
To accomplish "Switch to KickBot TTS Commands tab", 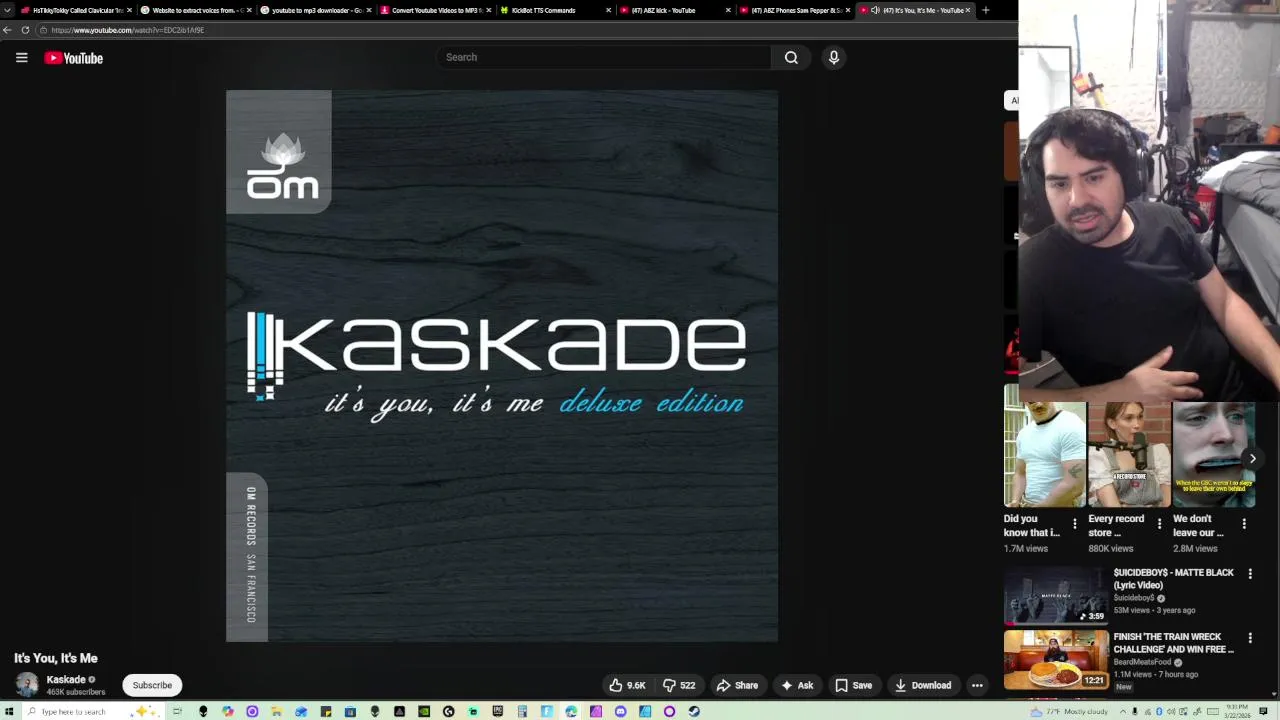I will click(x=555, y=10).
